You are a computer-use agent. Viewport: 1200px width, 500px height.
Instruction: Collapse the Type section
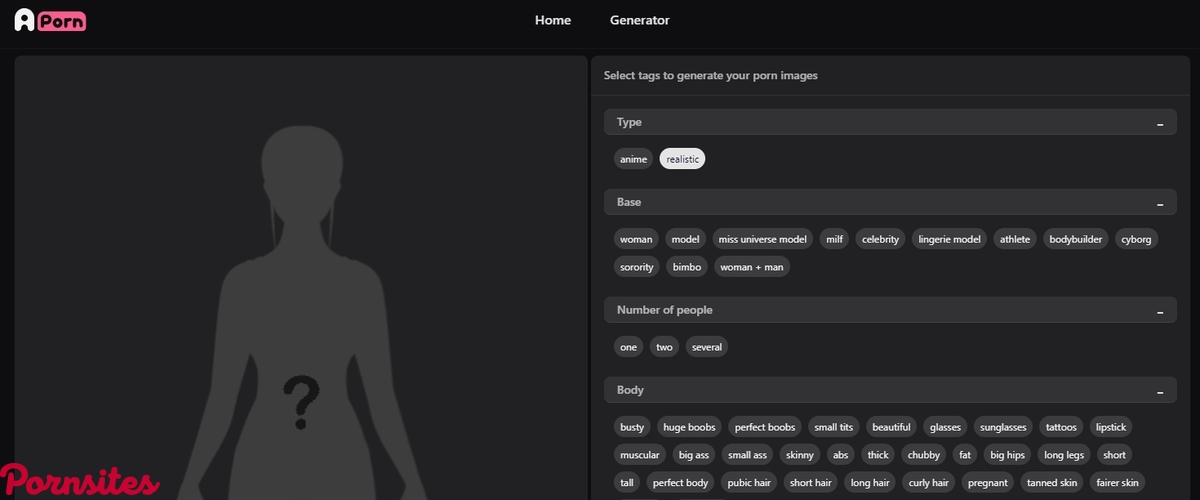[x=1160, y=123]
